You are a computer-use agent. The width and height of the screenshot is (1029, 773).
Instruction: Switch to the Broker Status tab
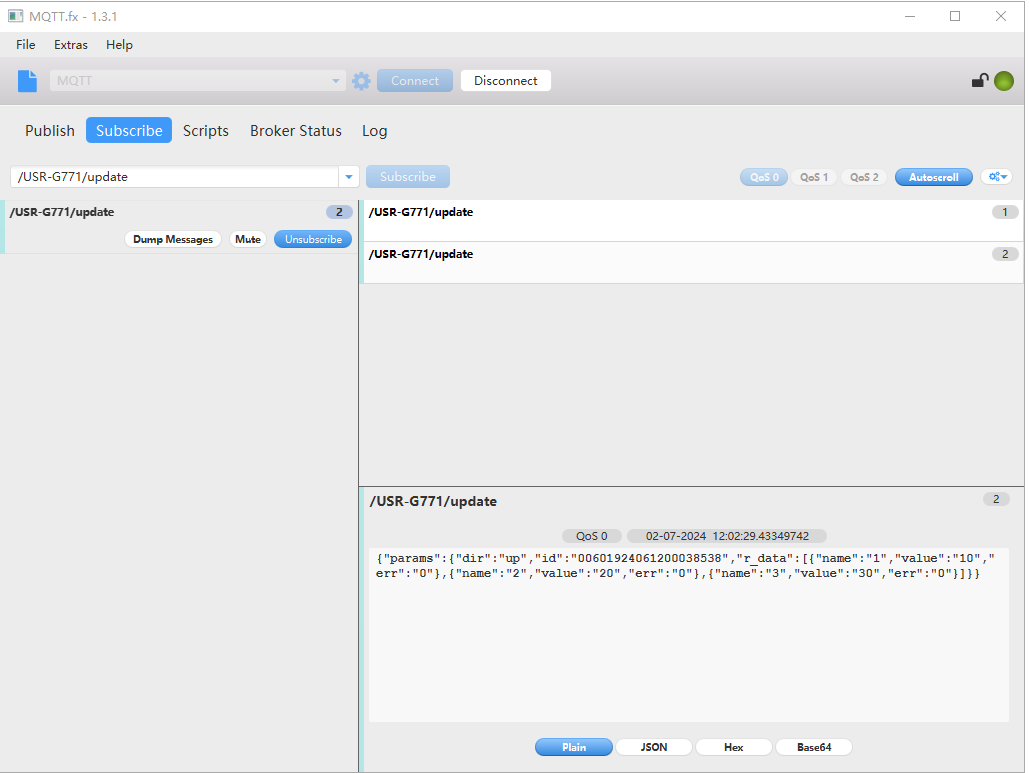pyautogui.click(x=295, y=131)
